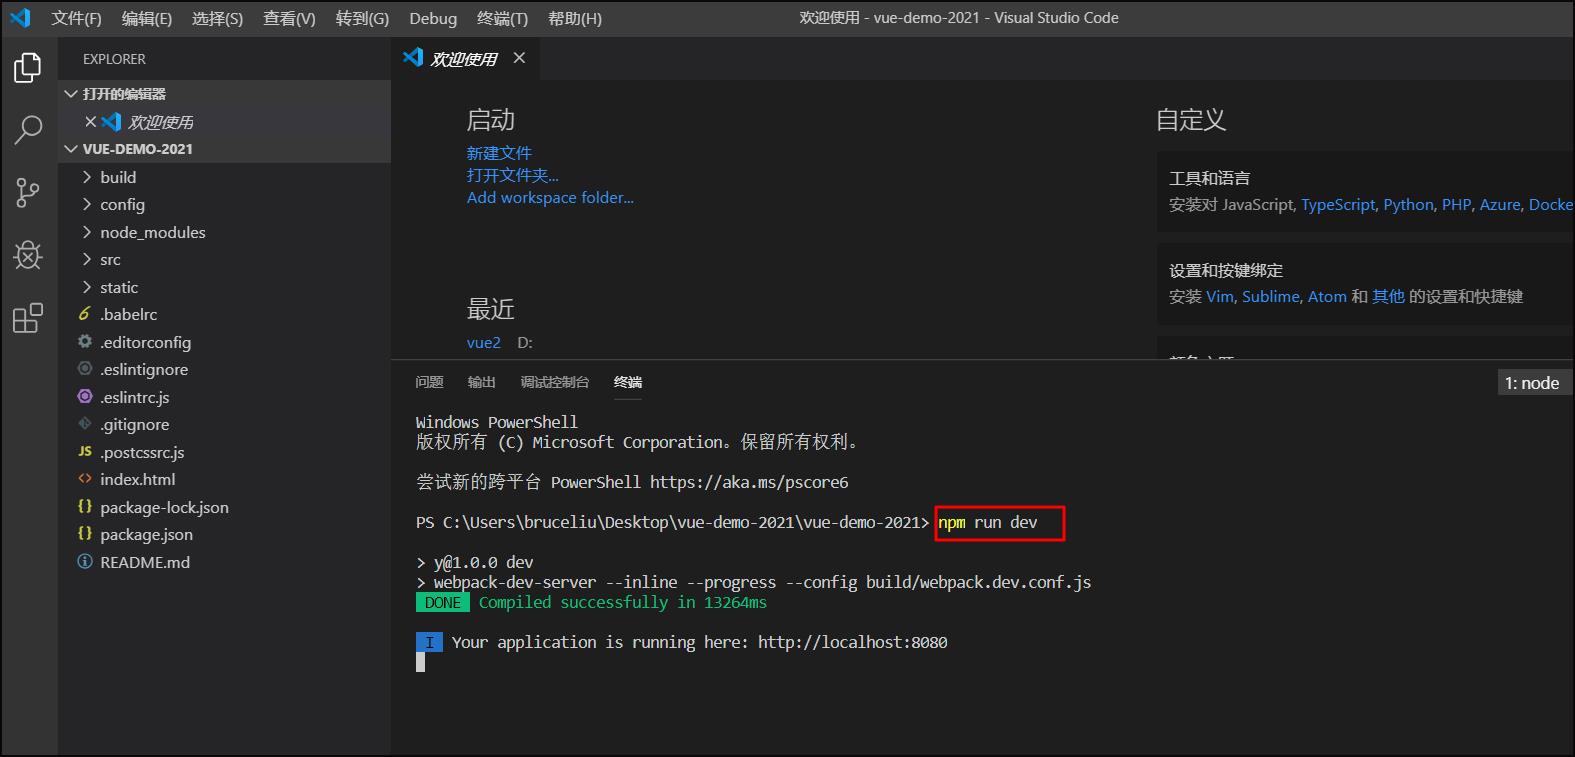Open the Extensions view icon
Image resolution: width=1575 pixels, height=757 pixels.
tap(28, 318)
